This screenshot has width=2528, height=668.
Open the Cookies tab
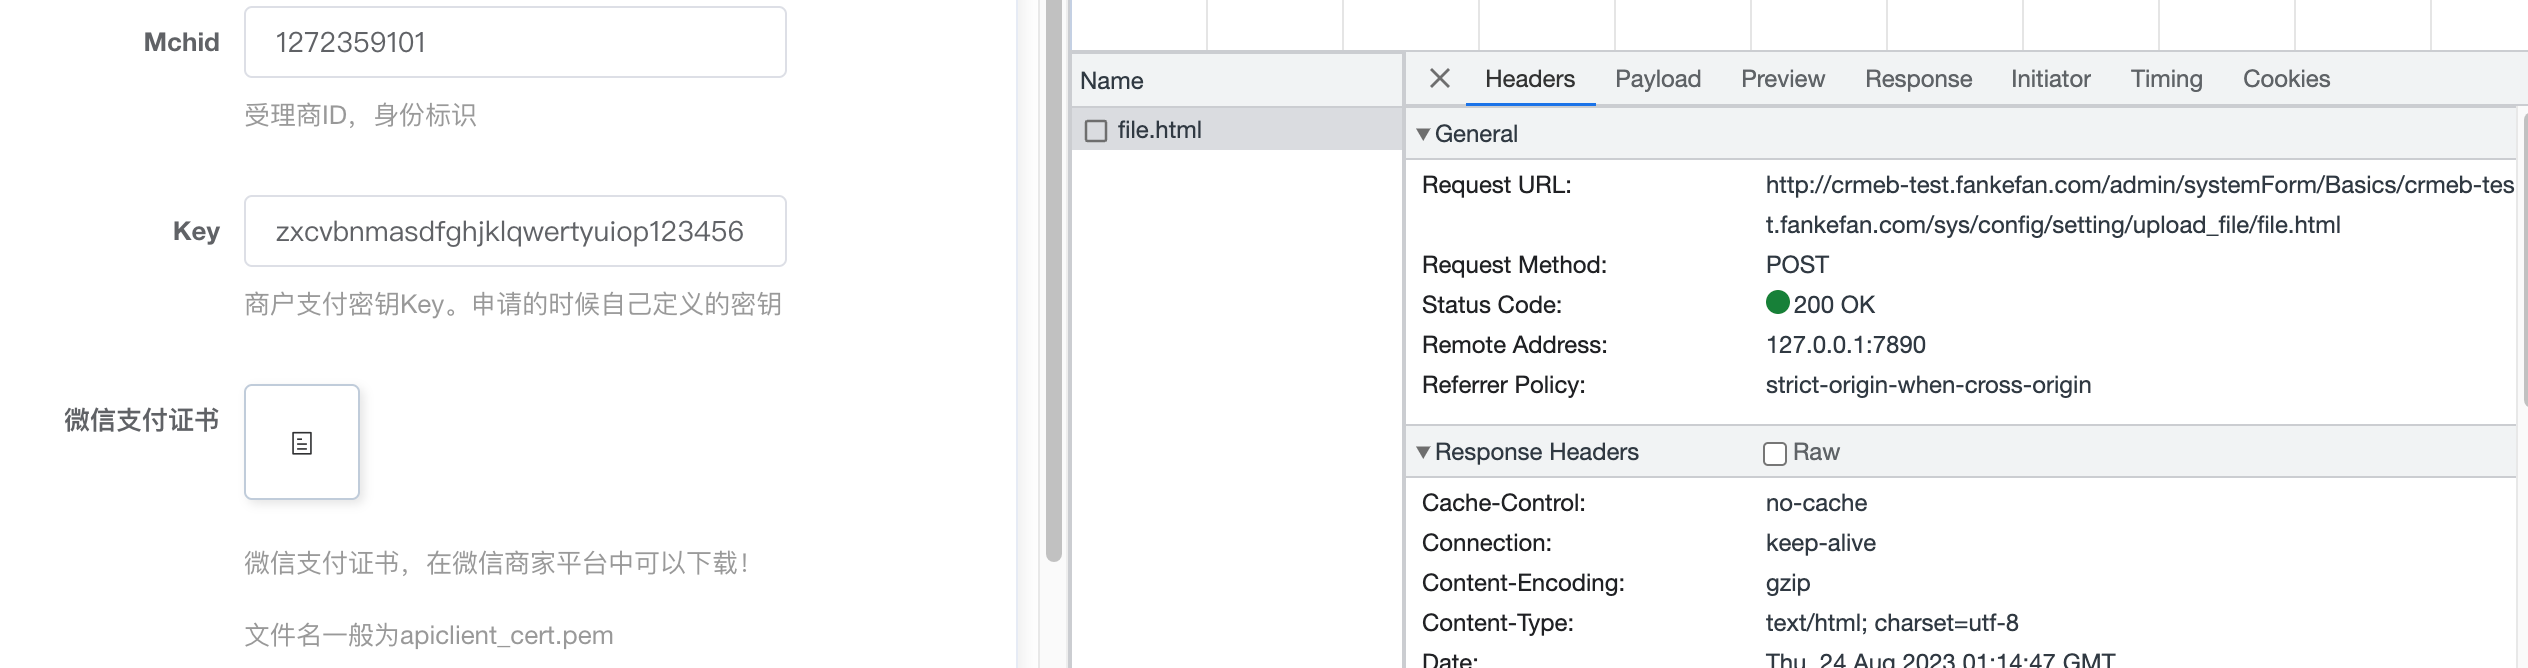point(2286,79)
